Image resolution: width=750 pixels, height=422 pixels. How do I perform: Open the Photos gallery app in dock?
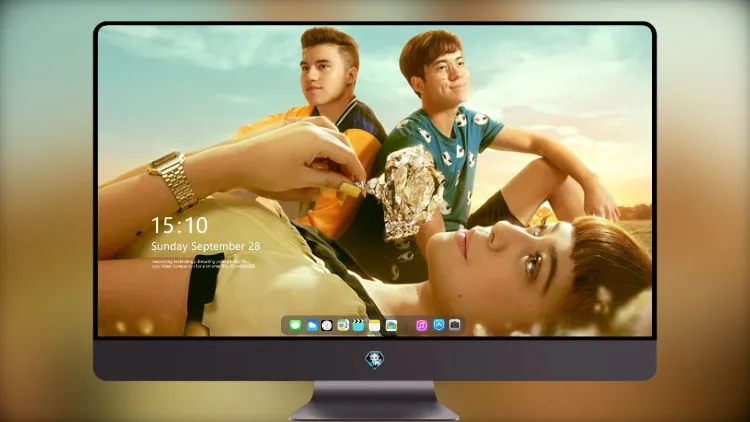(x=391, y=326)
